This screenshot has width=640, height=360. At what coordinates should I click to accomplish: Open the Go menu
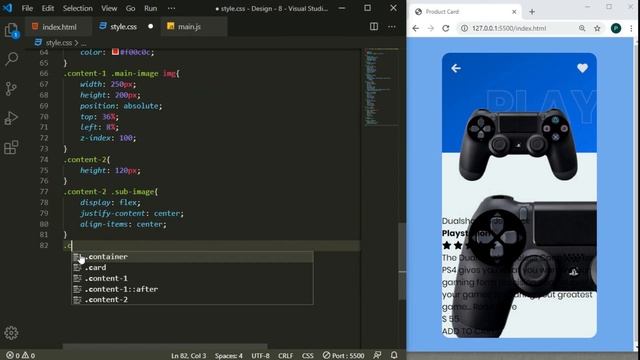pos(130,8)
